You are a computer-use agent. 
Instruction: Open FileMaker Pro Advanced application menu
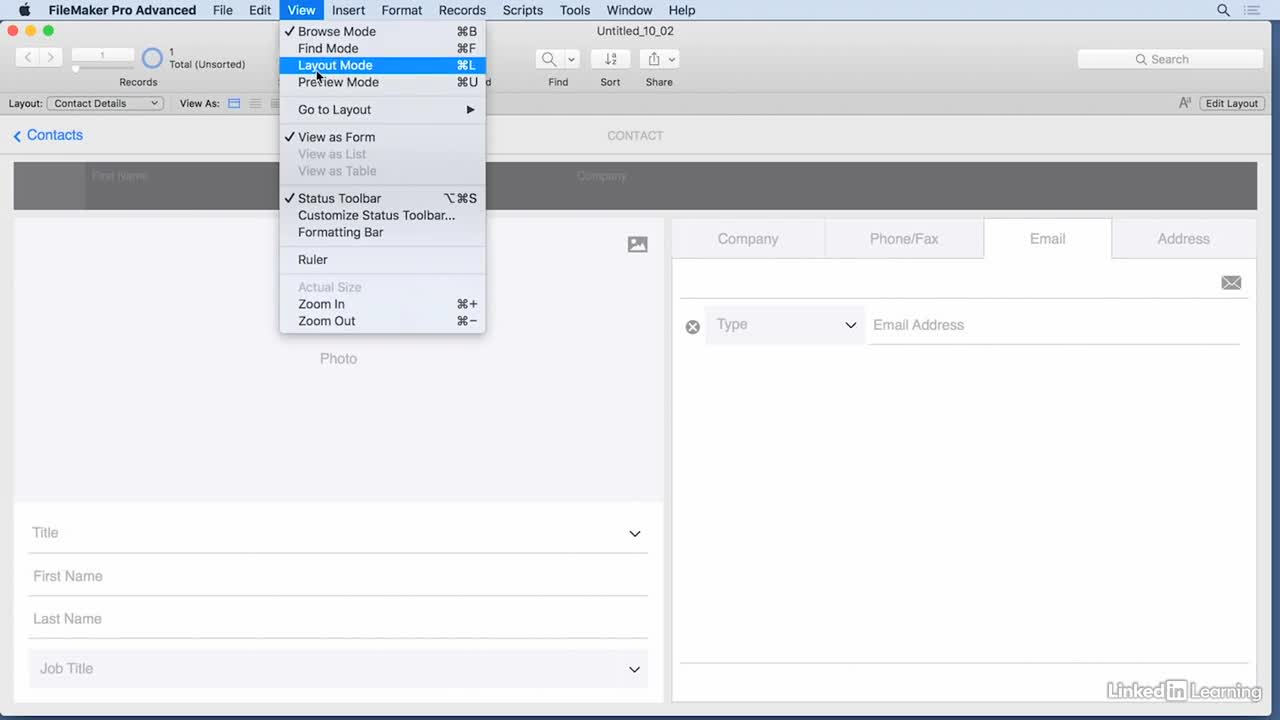122,10
